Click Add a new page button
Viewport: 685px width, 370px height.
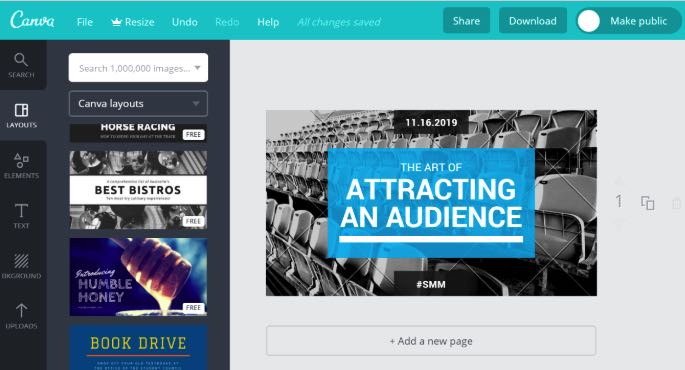(x=431, y=341)
